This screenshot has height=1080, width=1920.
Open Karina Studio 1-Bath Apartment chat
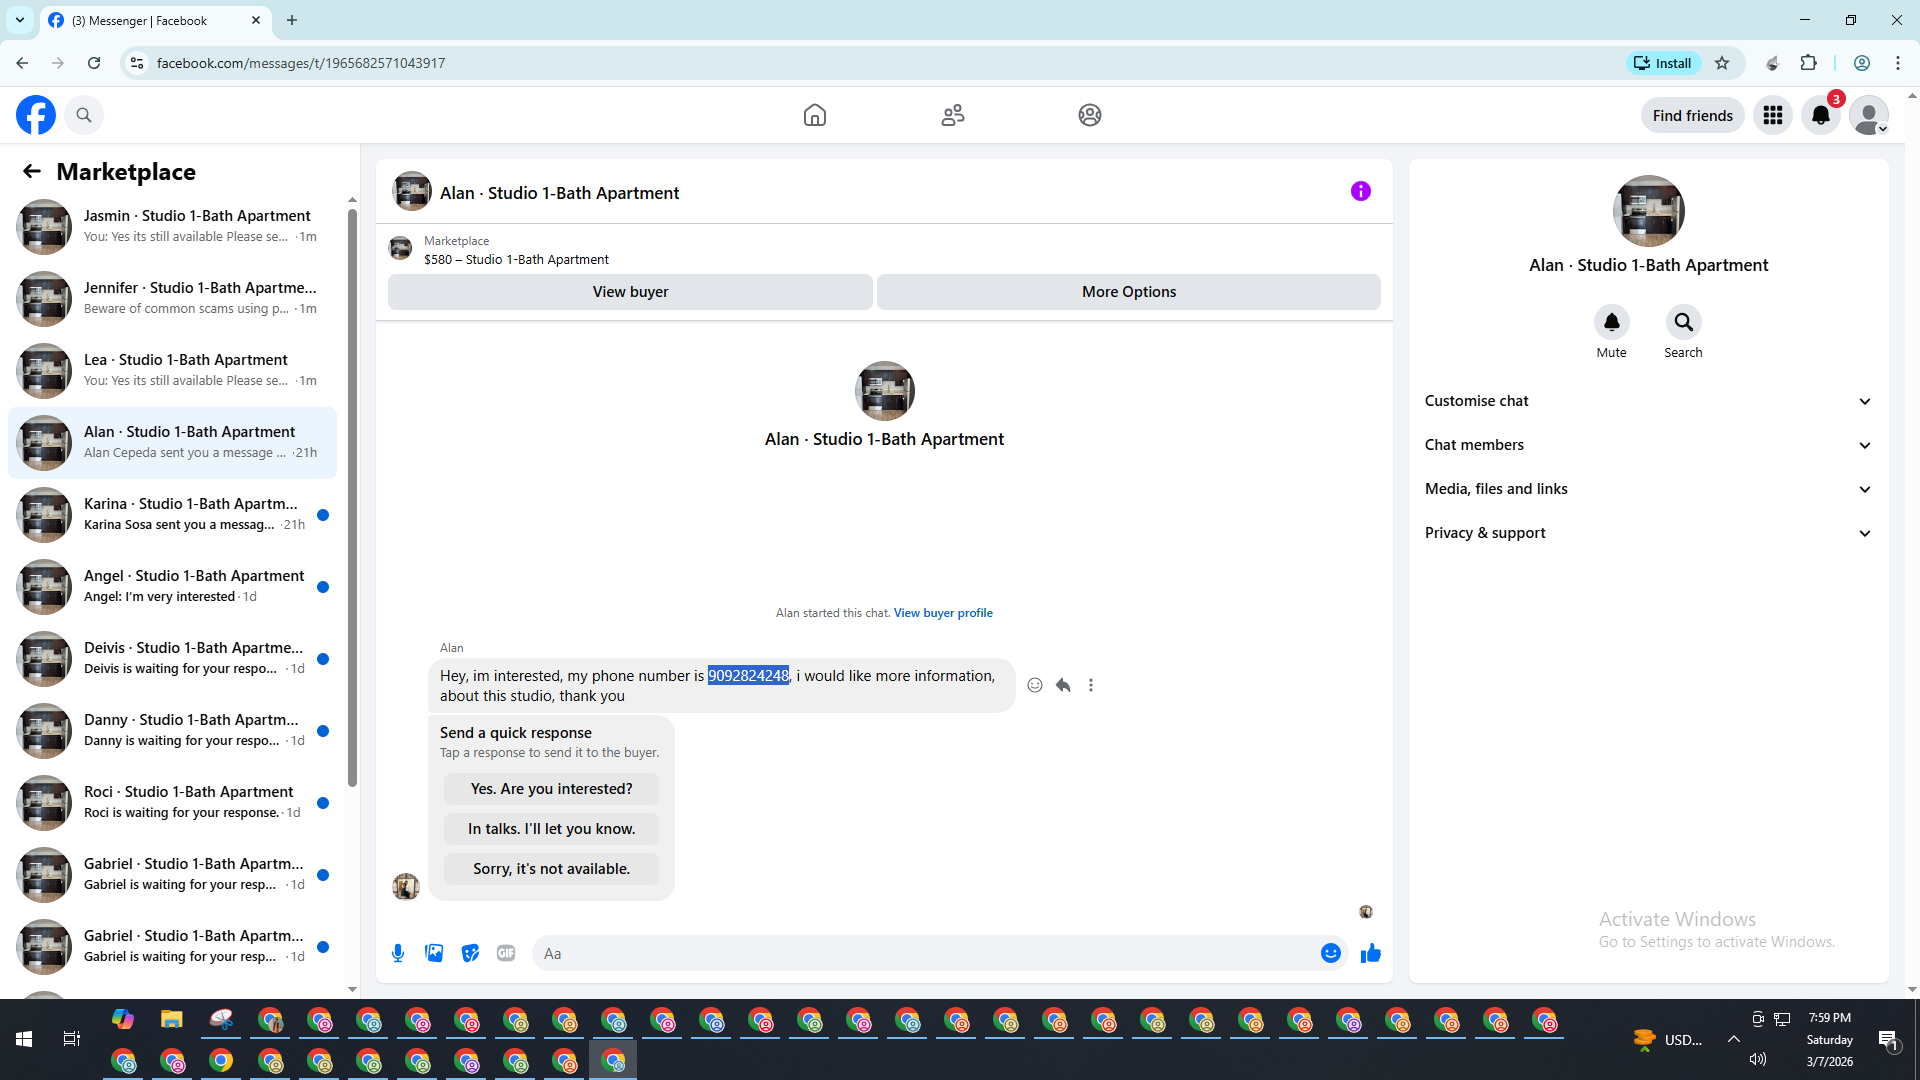tap(172, 515)
